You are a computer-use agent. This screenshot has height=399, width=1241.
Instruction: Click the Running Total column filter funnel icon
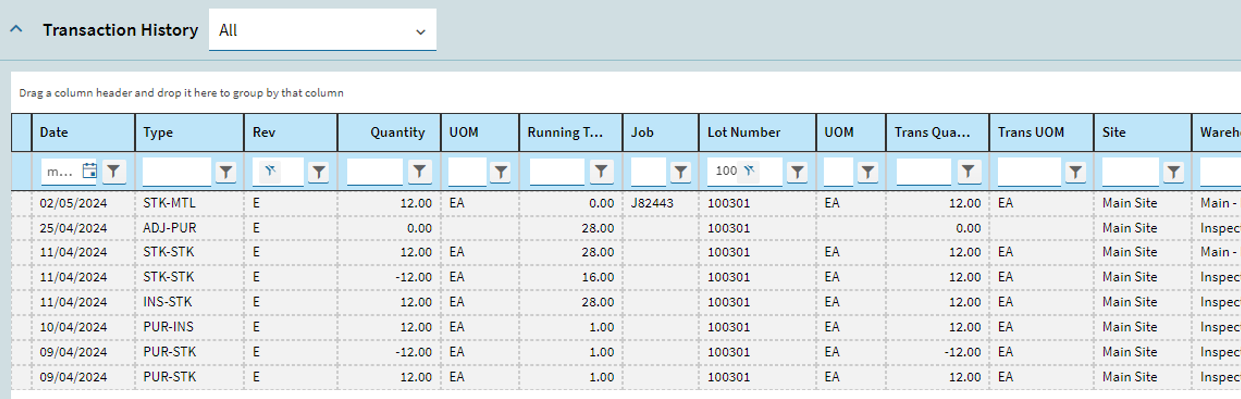click(x=600, y=172)
